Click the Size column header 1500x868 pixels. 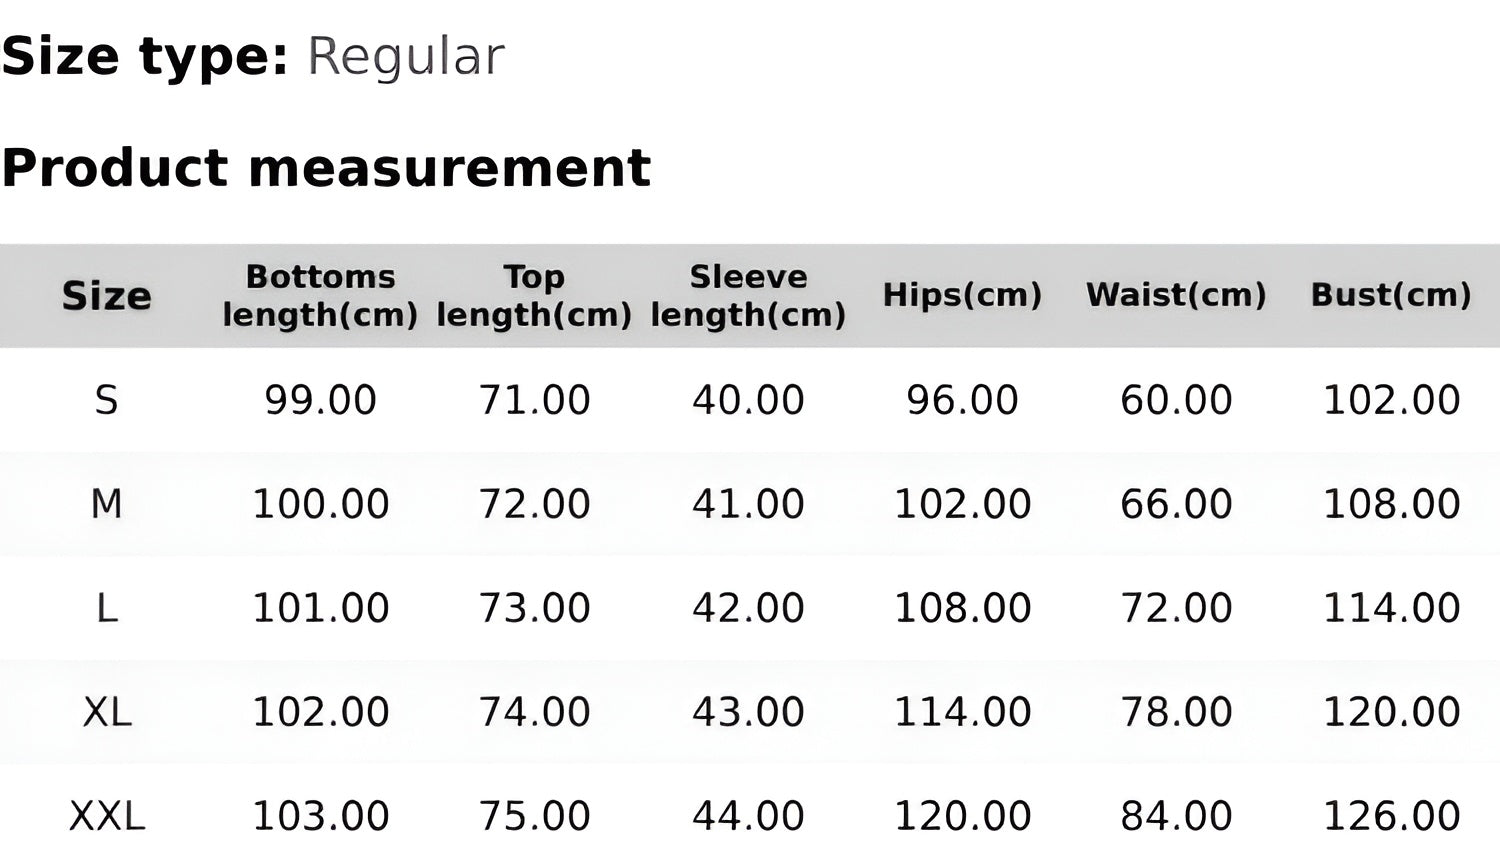pos(106,296)
